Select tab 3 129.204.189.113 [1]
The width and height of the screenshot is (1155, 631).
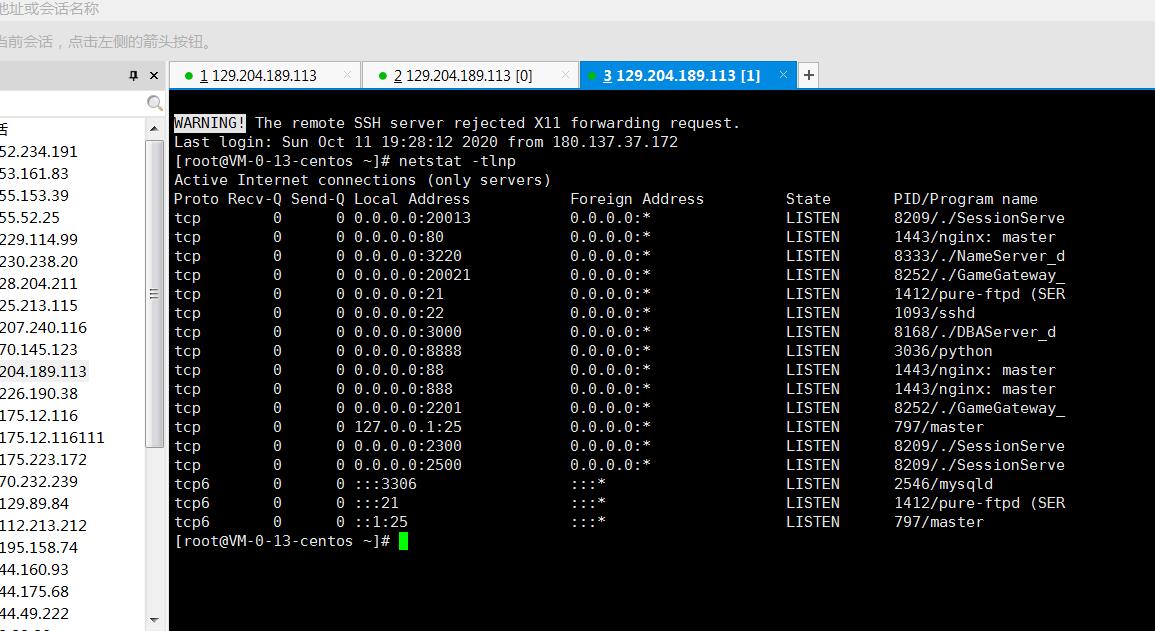681,76
